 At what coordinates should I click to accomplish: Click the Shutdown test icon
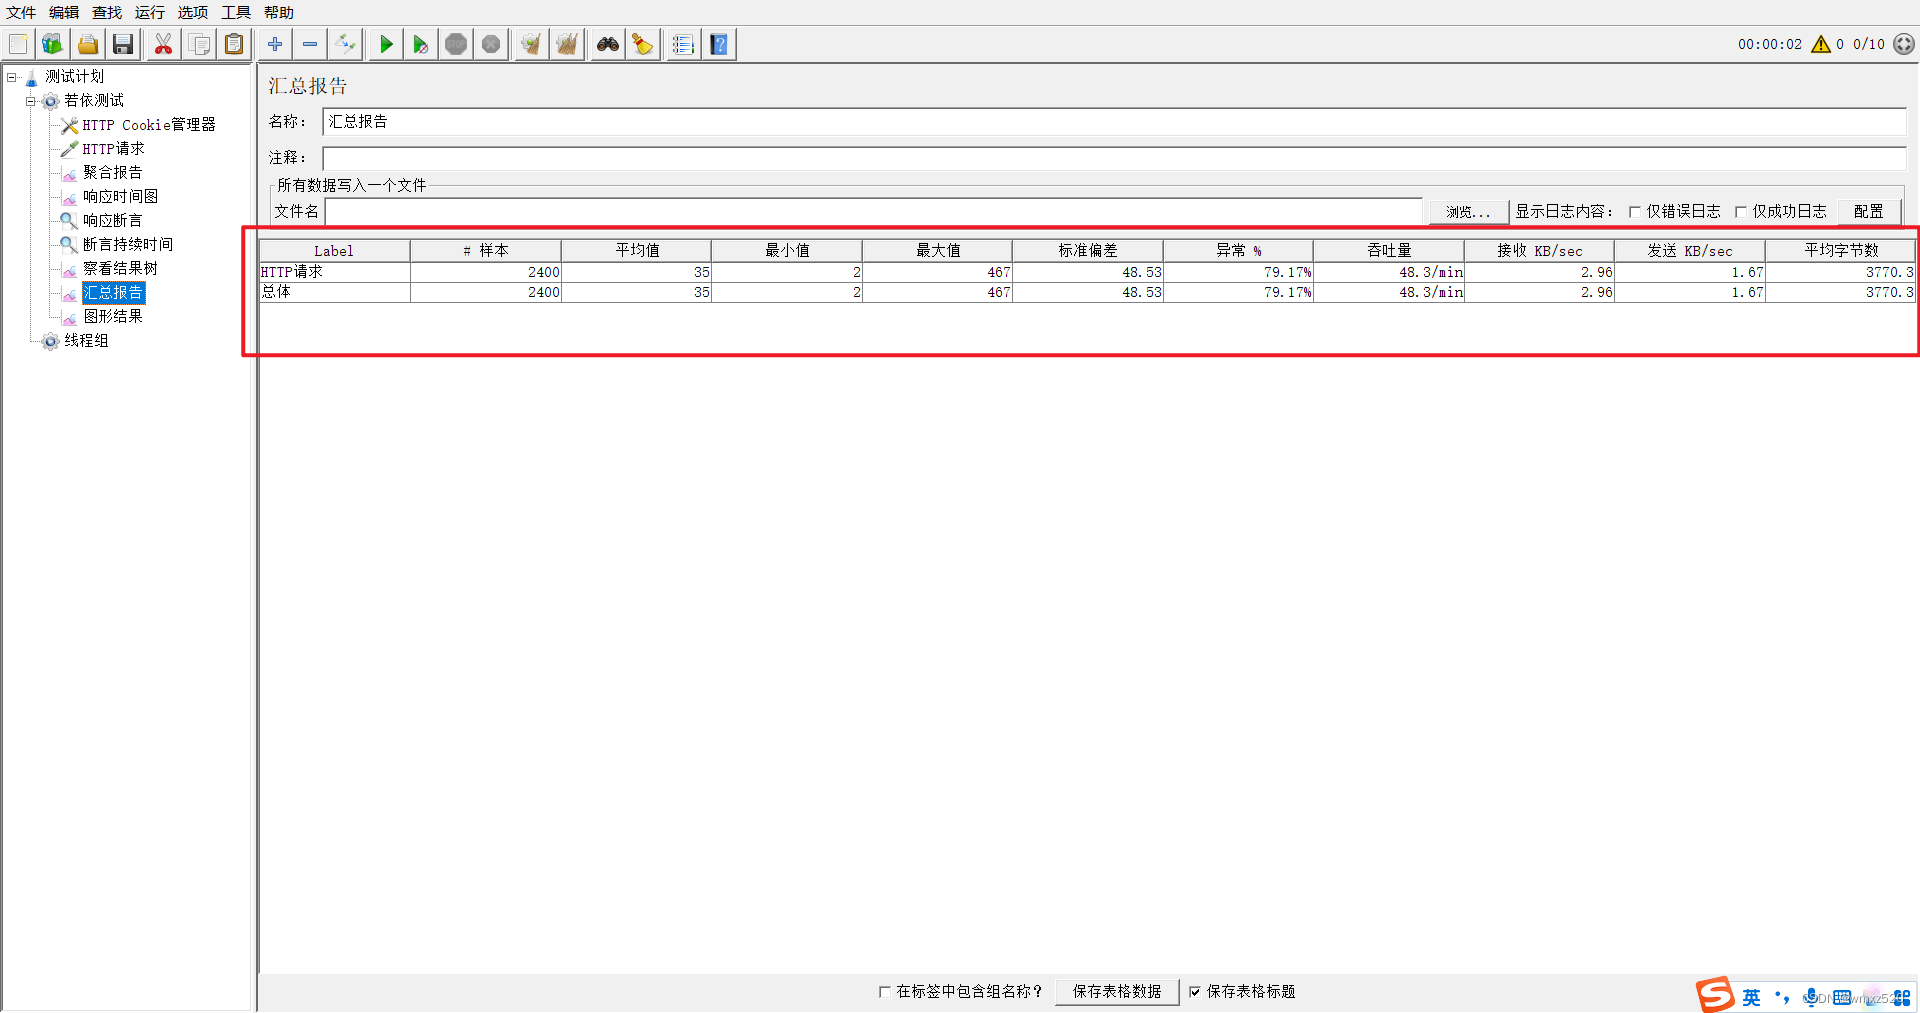coord(491,44)
